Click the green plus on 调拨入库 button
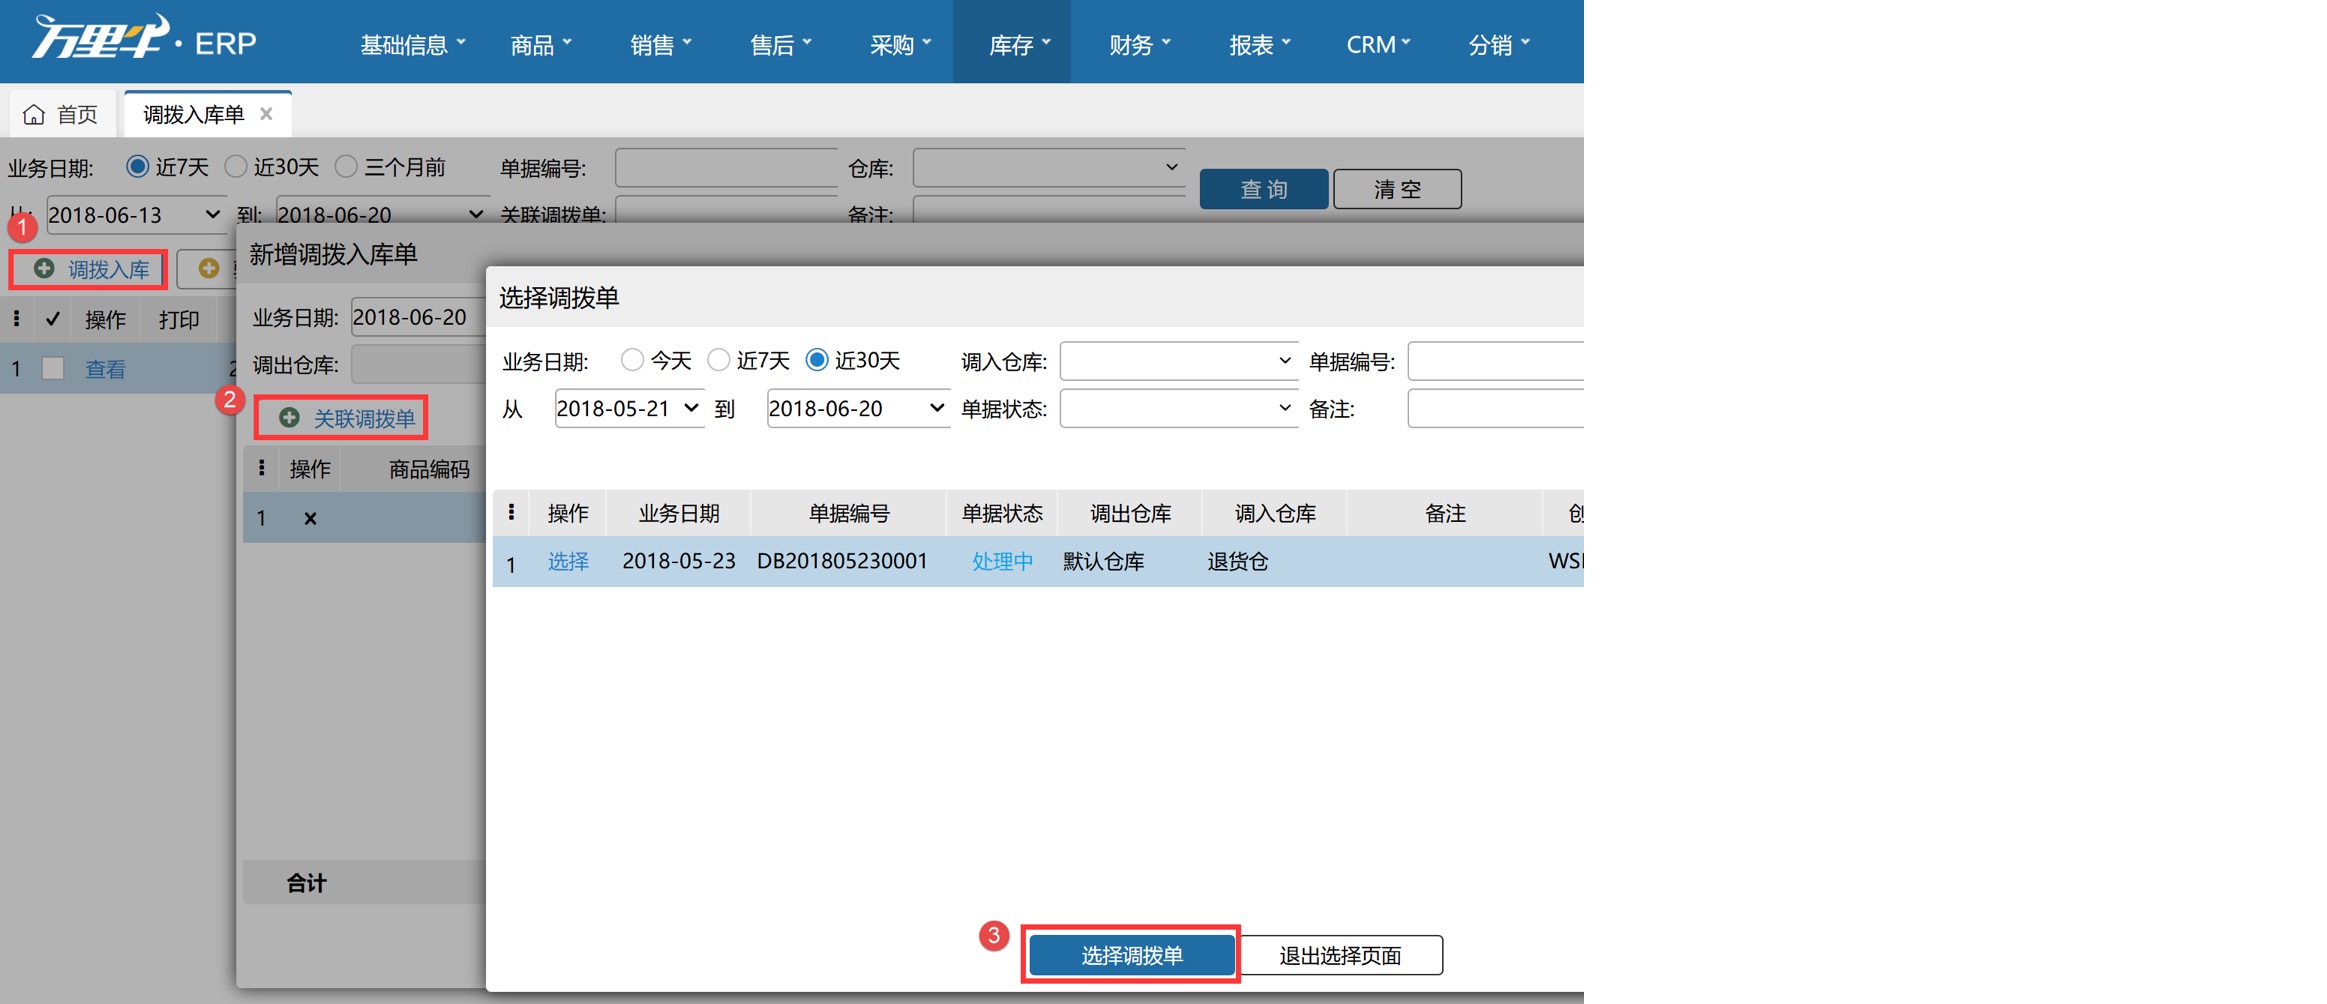Viewport: 2327px width, 1004px height. coord(46,268)
